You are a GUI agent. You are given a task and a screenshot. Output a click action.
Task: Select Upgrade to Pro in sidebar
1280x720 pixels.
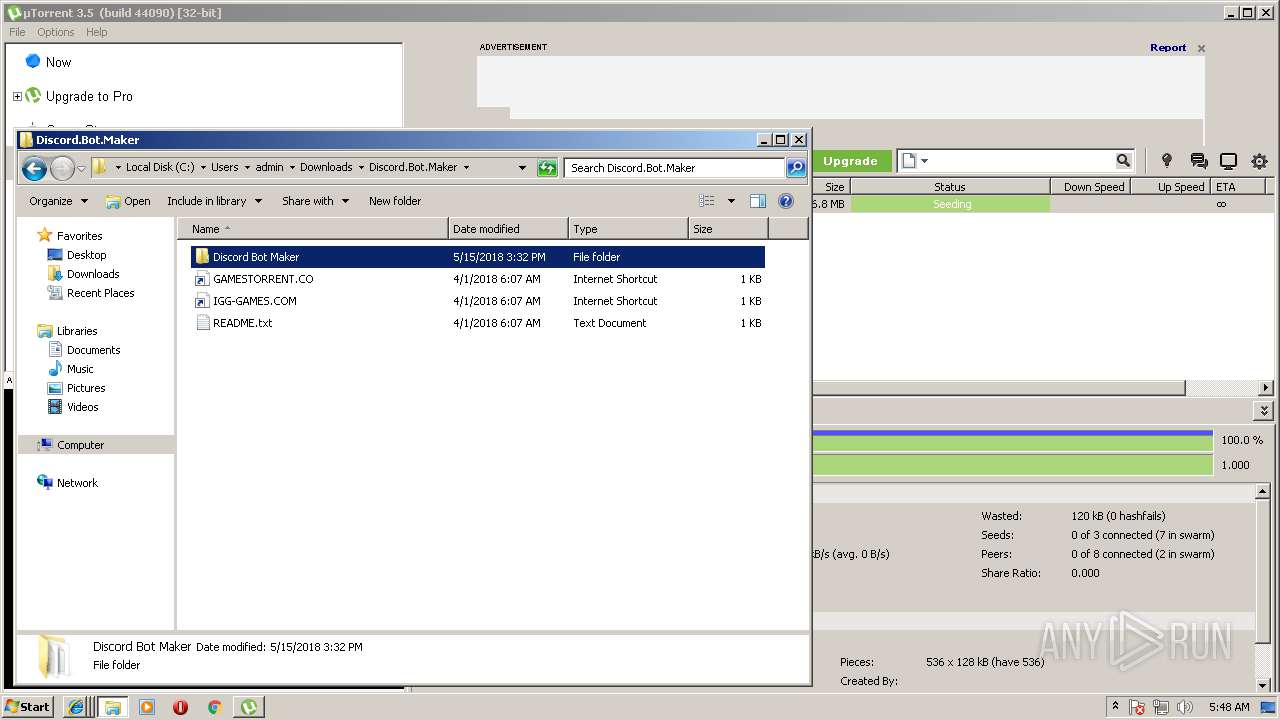click(89, 97)
